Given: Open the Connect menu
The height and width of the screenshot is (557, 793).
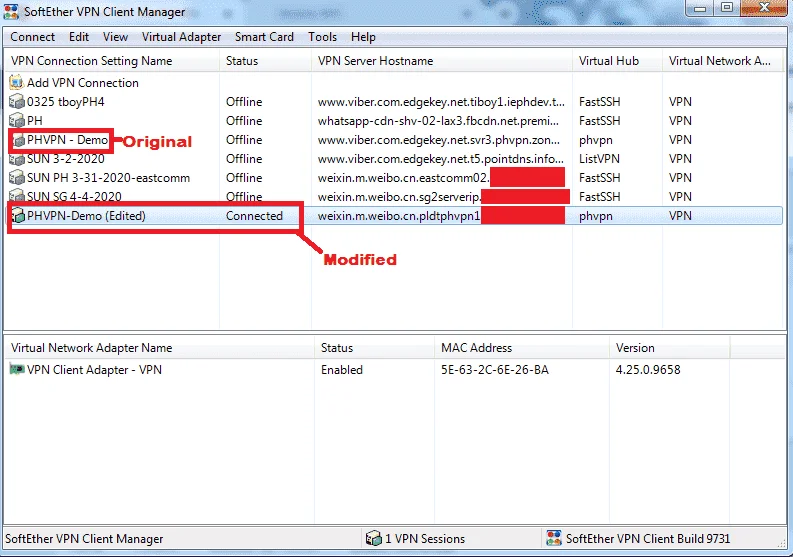Looking at the screenshot, I should (x=32, y=37).
